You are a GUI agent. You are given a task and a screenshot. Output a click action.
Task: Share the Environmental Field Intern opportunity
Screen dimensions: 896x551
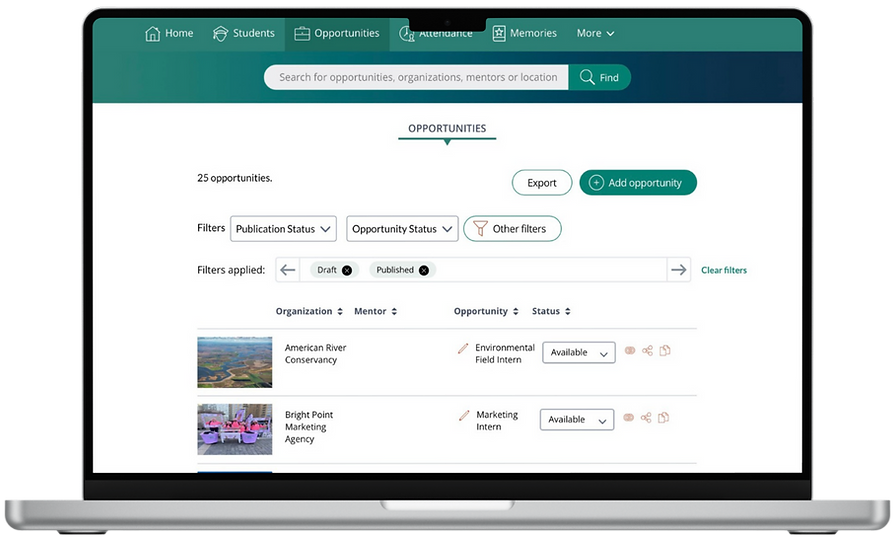point(647,350)
